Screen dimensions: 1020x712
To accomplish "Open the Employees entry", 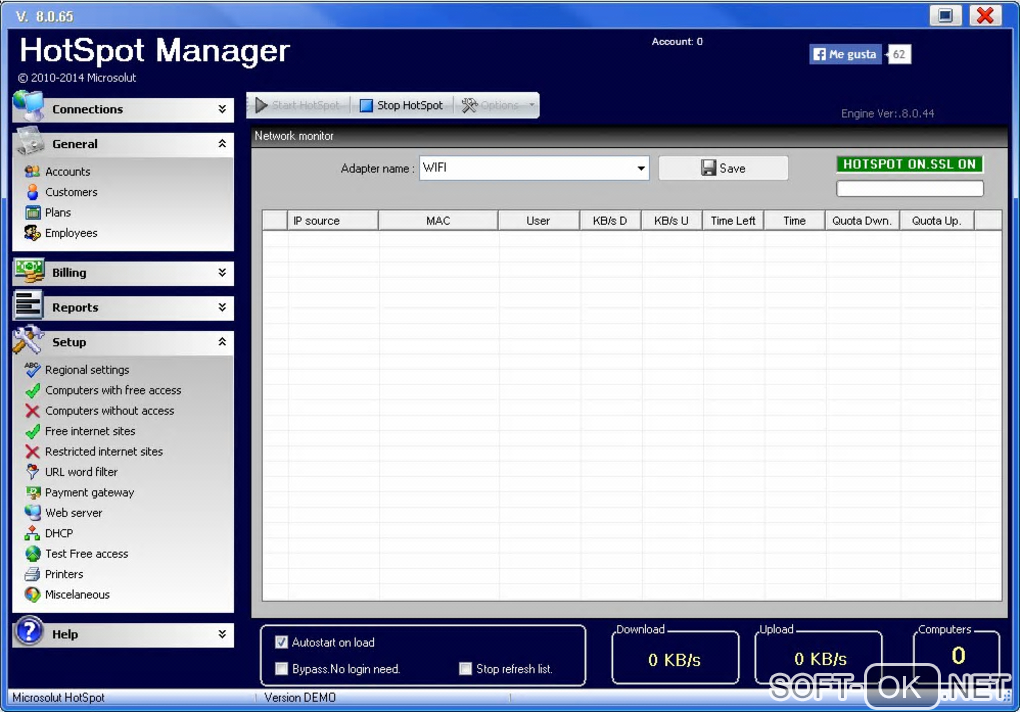I will pyautogui.click(x=71, y=233).
